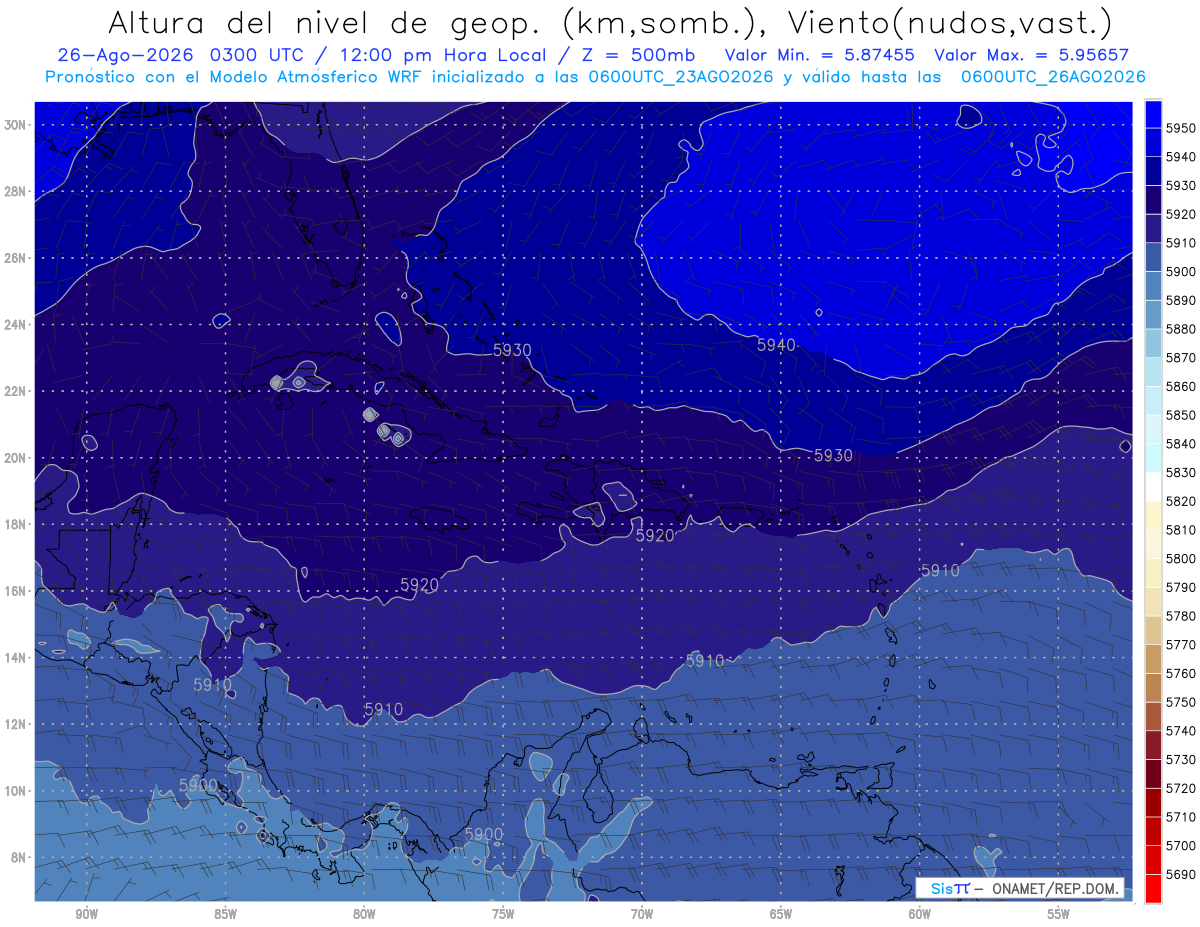Click the 80W longitude axis label
The height and width of the screenshot is (927, 1200).
click(x=364, y=914)
